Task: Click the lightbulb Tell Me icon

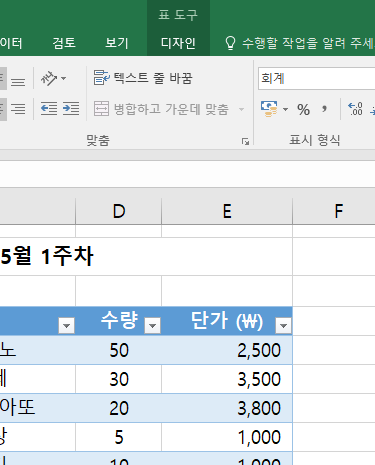Action: (230, 43)
